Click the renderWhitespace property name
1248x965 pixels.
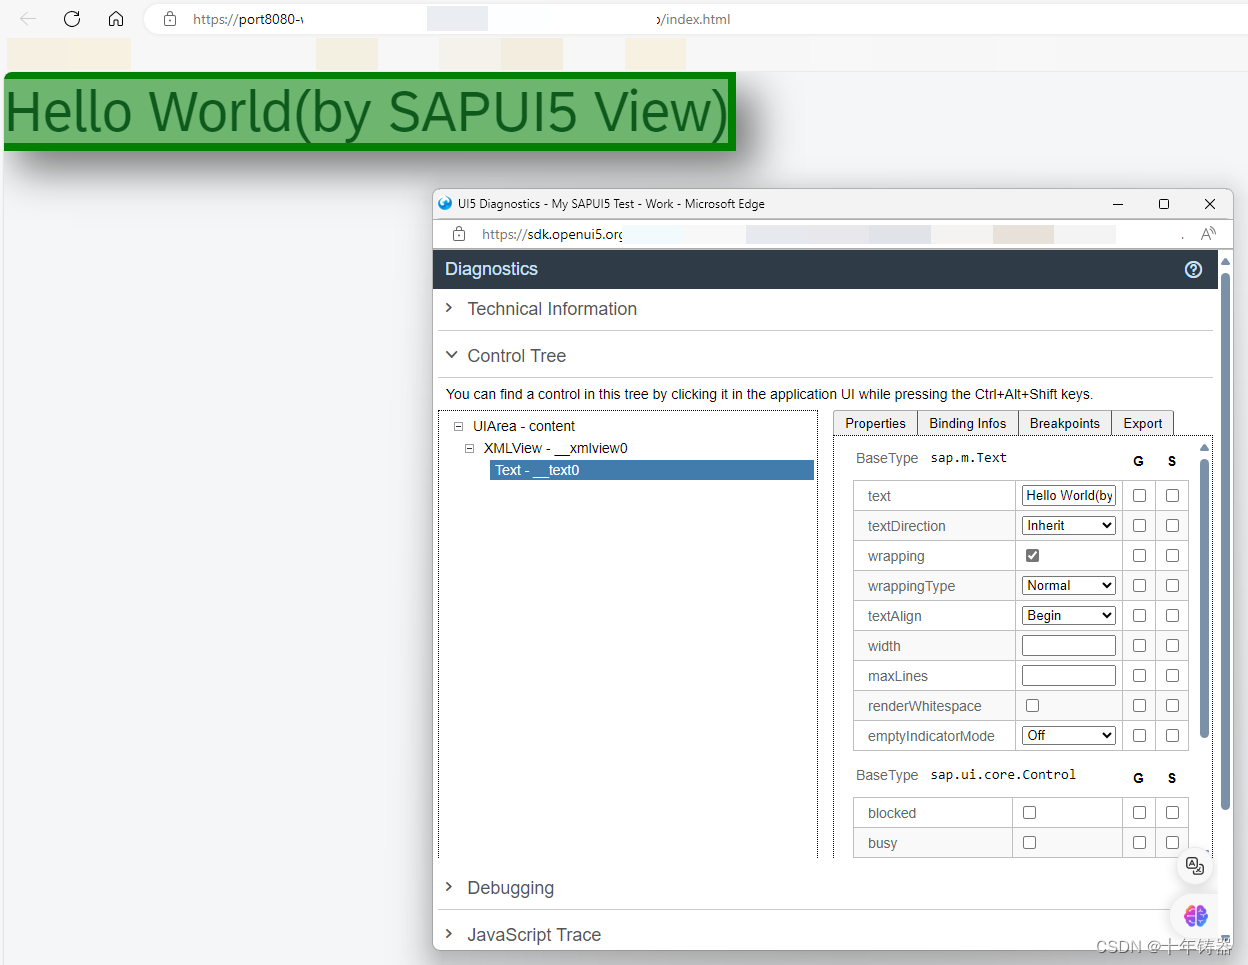point(924,706)
